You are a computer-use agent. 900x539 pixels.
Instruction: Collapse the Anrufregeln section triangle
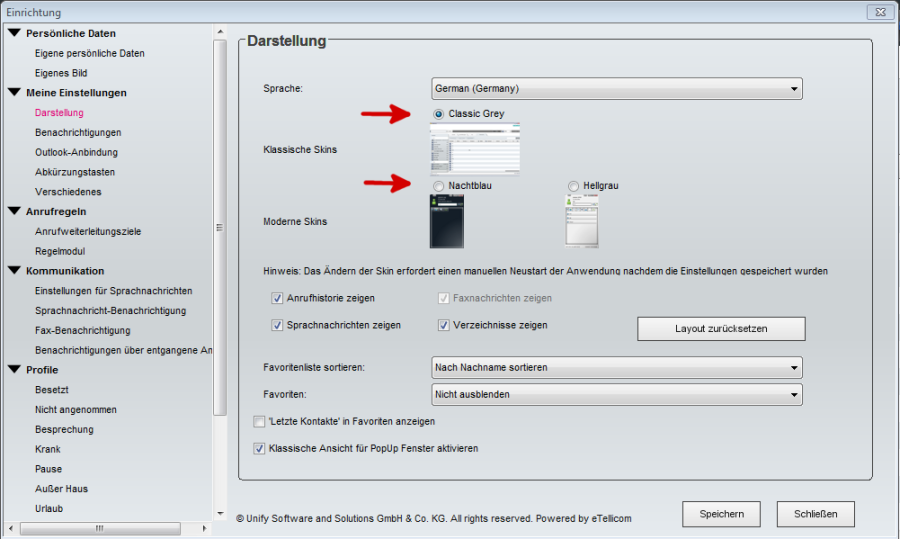[x=14, y=211]
